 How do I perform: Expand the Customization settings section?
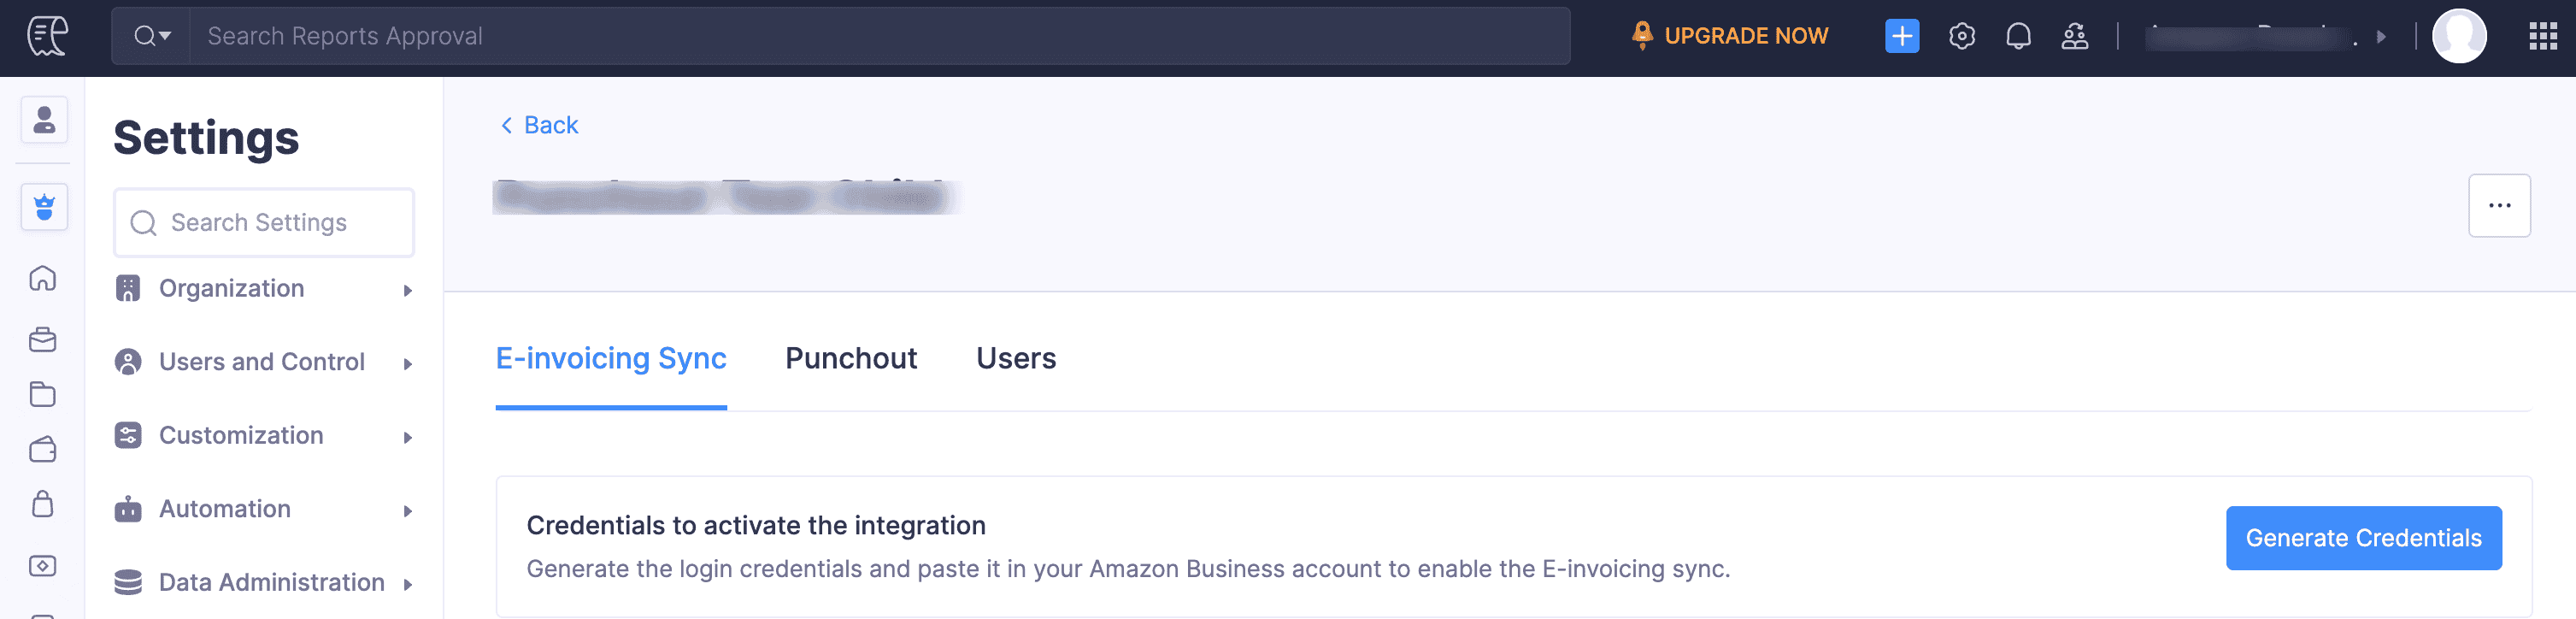[264, 436]
